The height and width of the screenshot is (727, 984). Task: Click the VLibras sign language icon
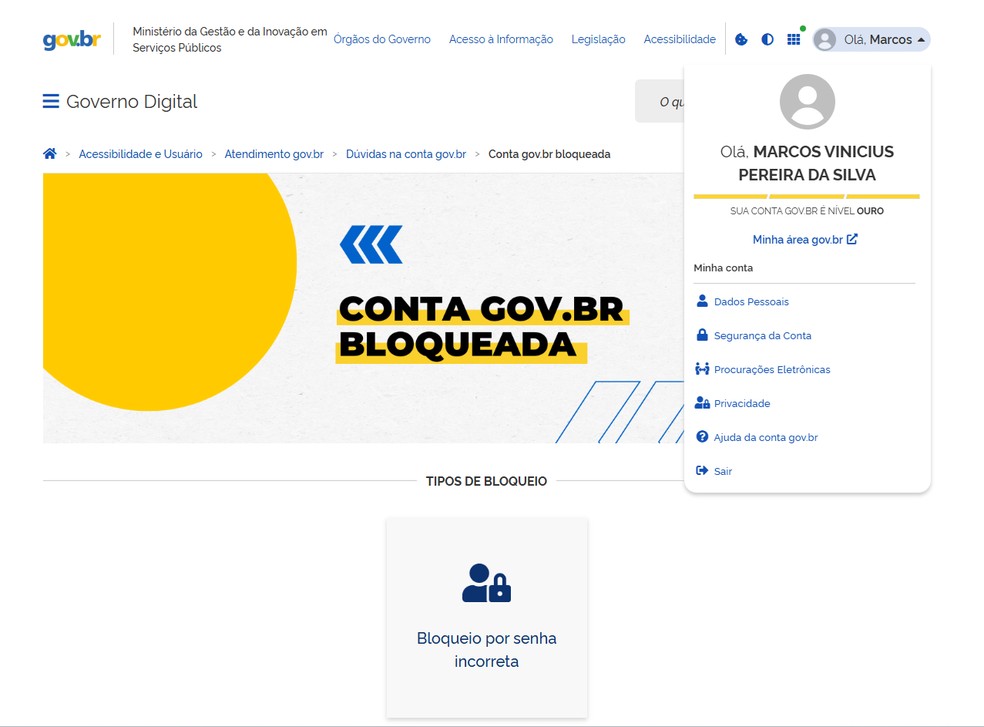(x=740, y=39)
